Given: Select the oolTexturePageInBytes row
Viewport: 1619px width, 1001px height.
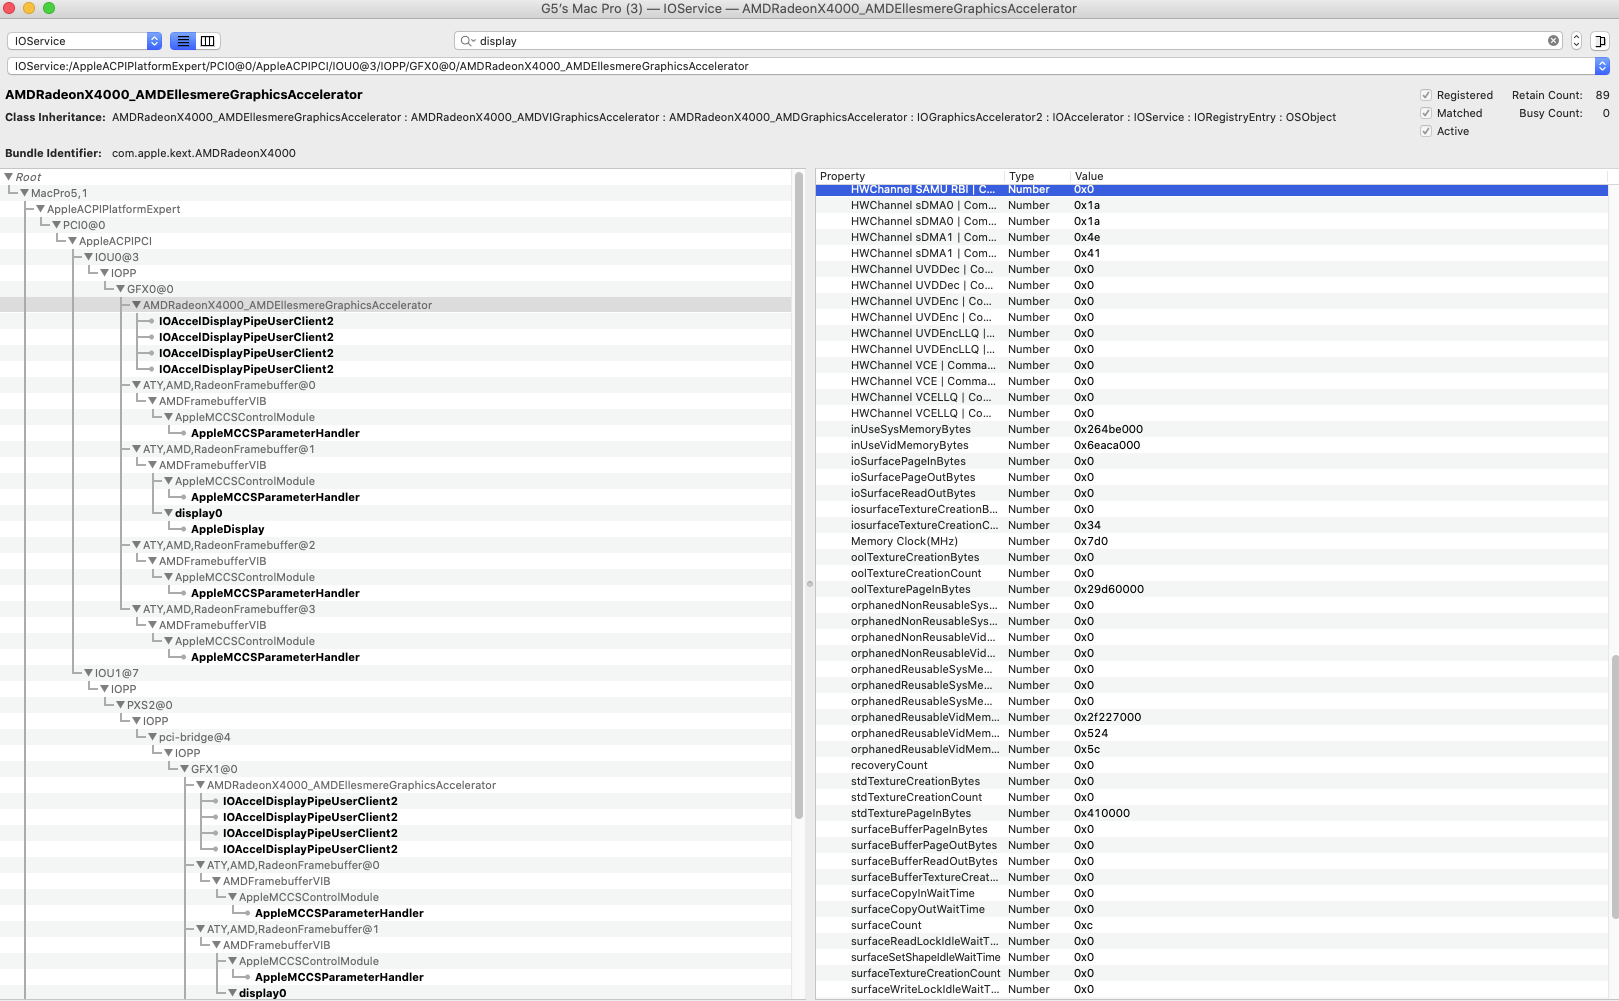Looking at the screenshot, I should pos(1211,589).
